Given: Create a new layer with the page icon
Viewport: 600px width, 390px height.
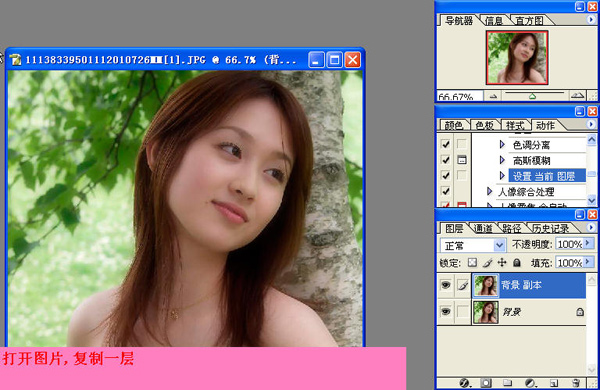Looking at the screenshot, I should 554,383.
